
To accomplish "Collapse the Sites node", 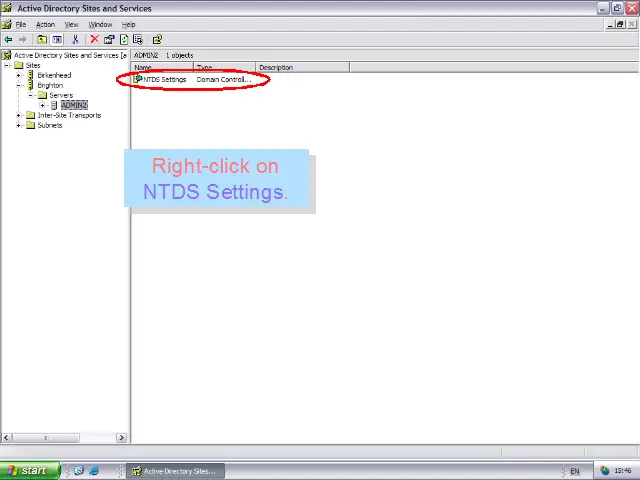I will click(7, 65).
